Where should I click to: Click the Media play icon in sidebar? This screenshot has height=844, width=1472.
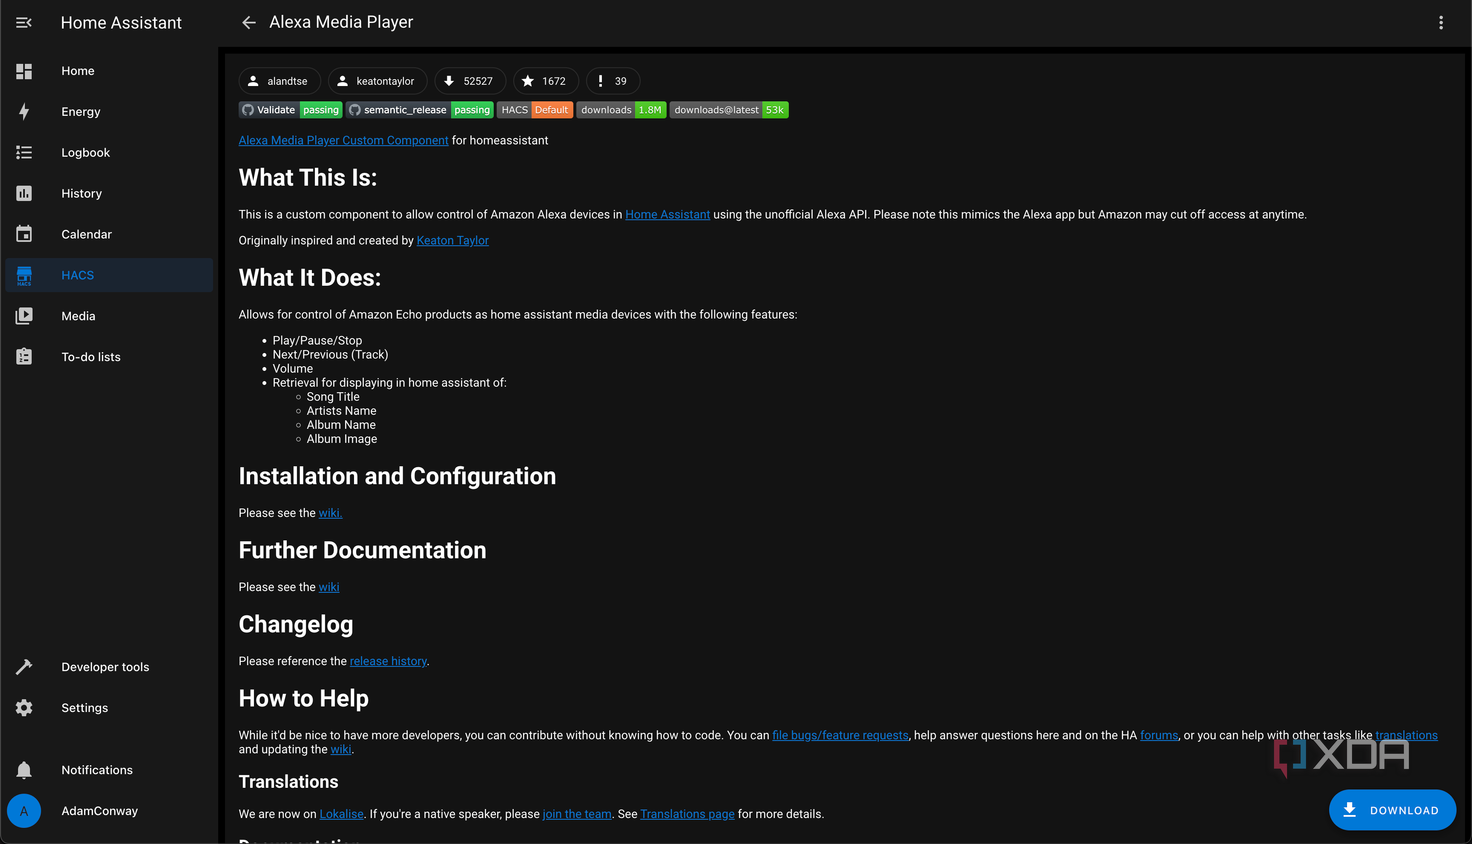tap(24, 316)
